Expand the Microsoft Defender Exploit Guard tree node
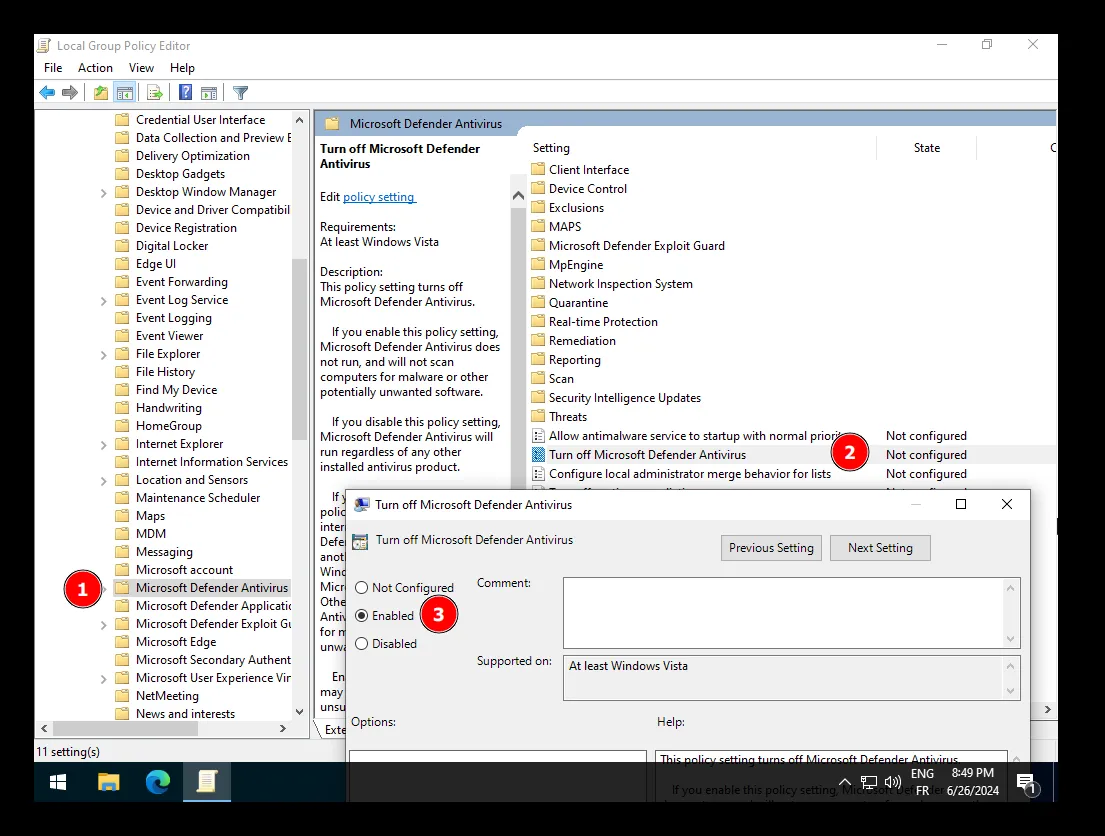 pyautogui.click(x=104, y=624)
